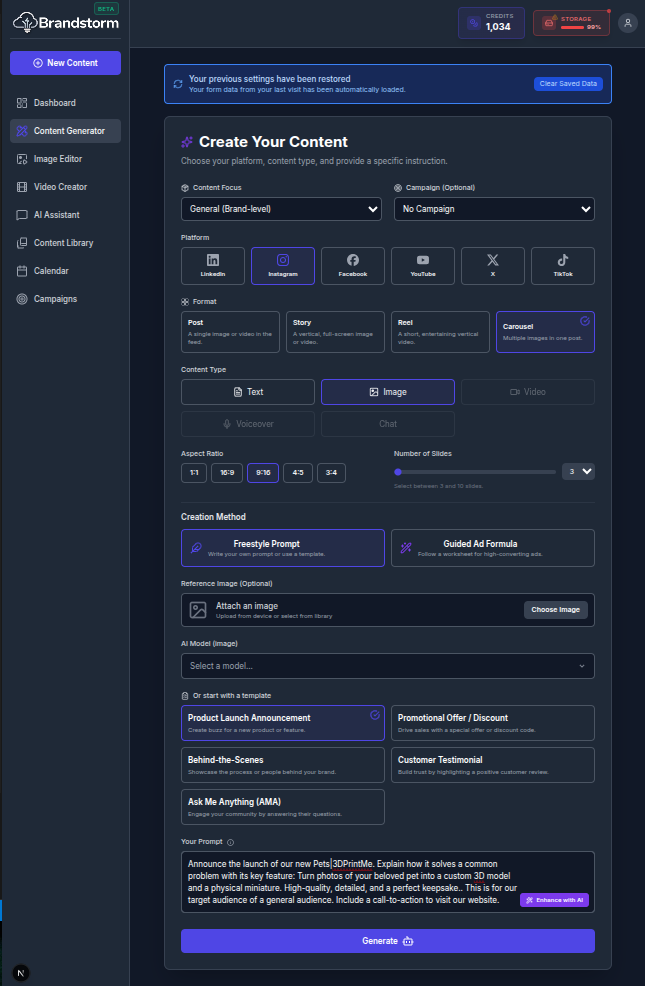The width and height of the screenshot is (645, 986).
Task: Expand the Campaign dropdown
Action: 493,209
